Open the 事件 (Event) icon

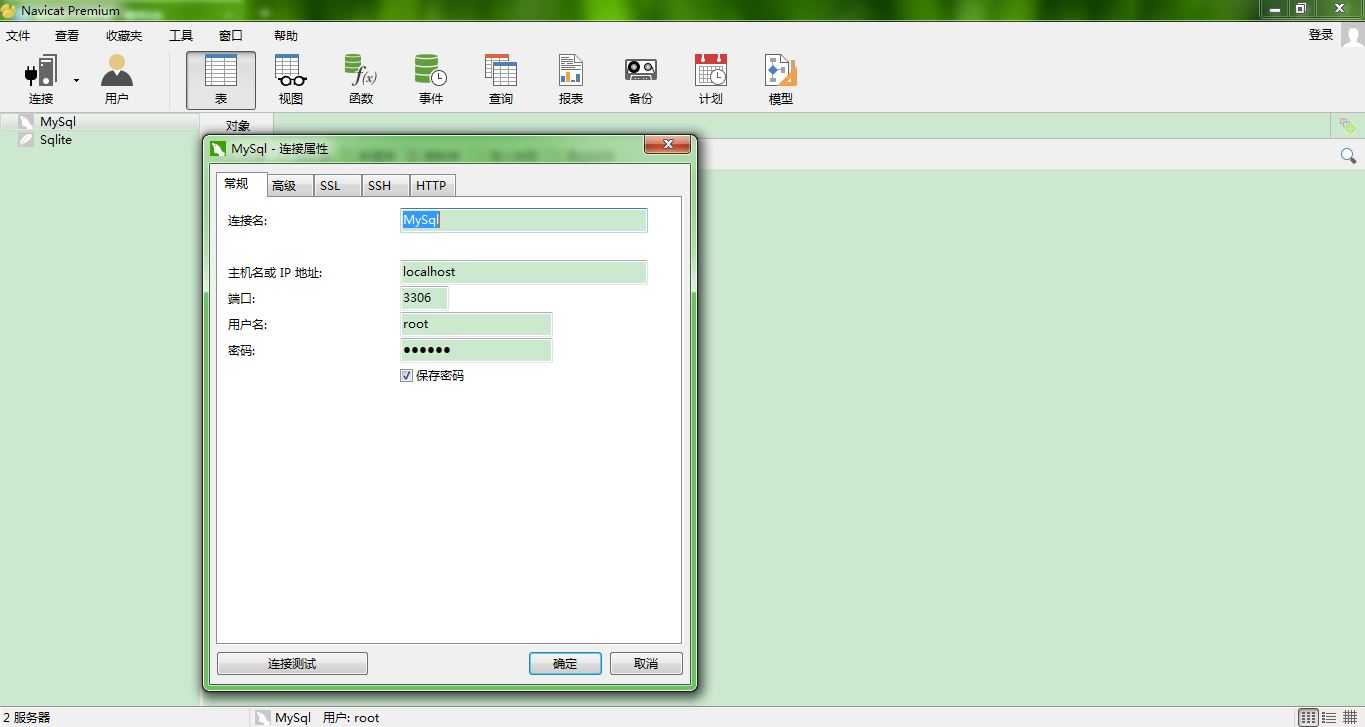(x=431, y=80)
